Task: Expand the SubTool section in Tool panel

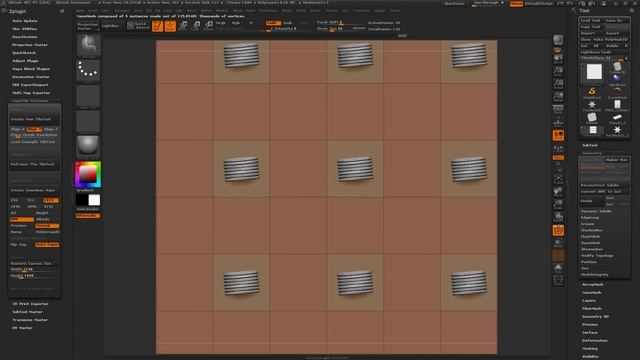Action: click(590, 145)
